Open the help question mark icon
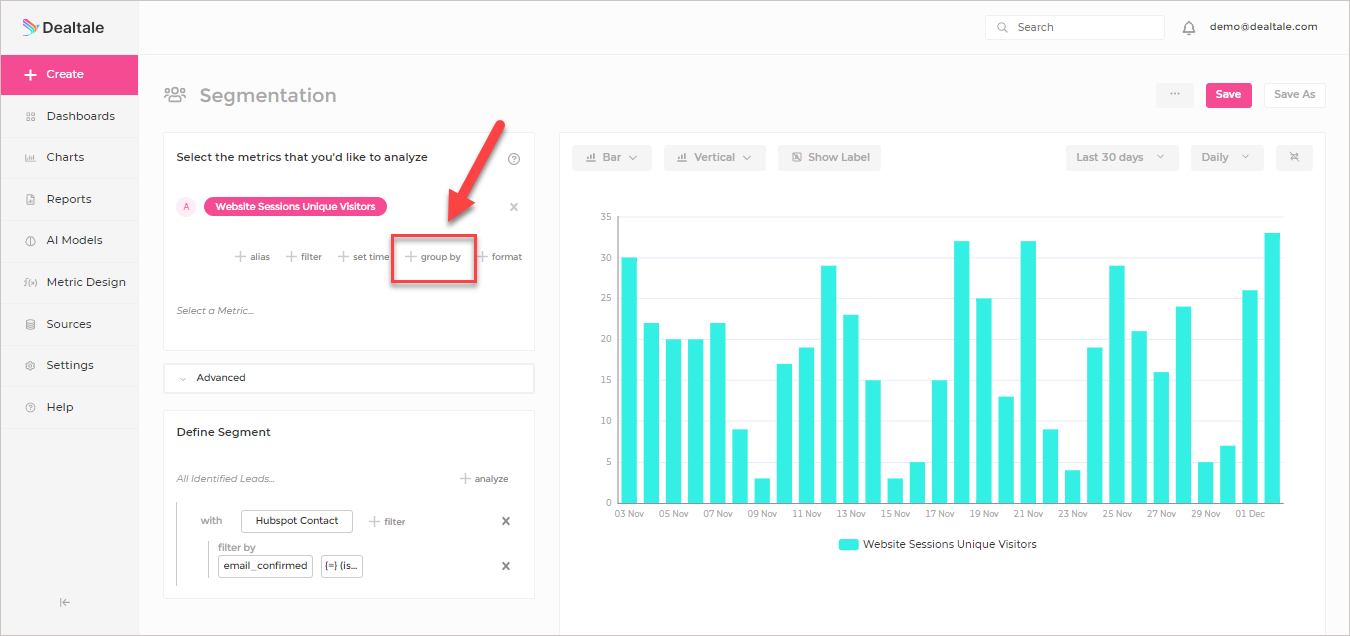 [514, 158]
